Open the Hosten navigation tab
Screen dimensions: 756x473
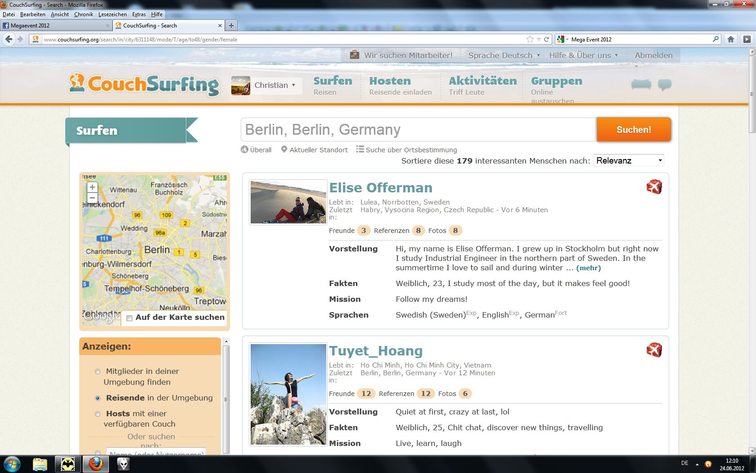pyautogui.click(x=390, y=81)
